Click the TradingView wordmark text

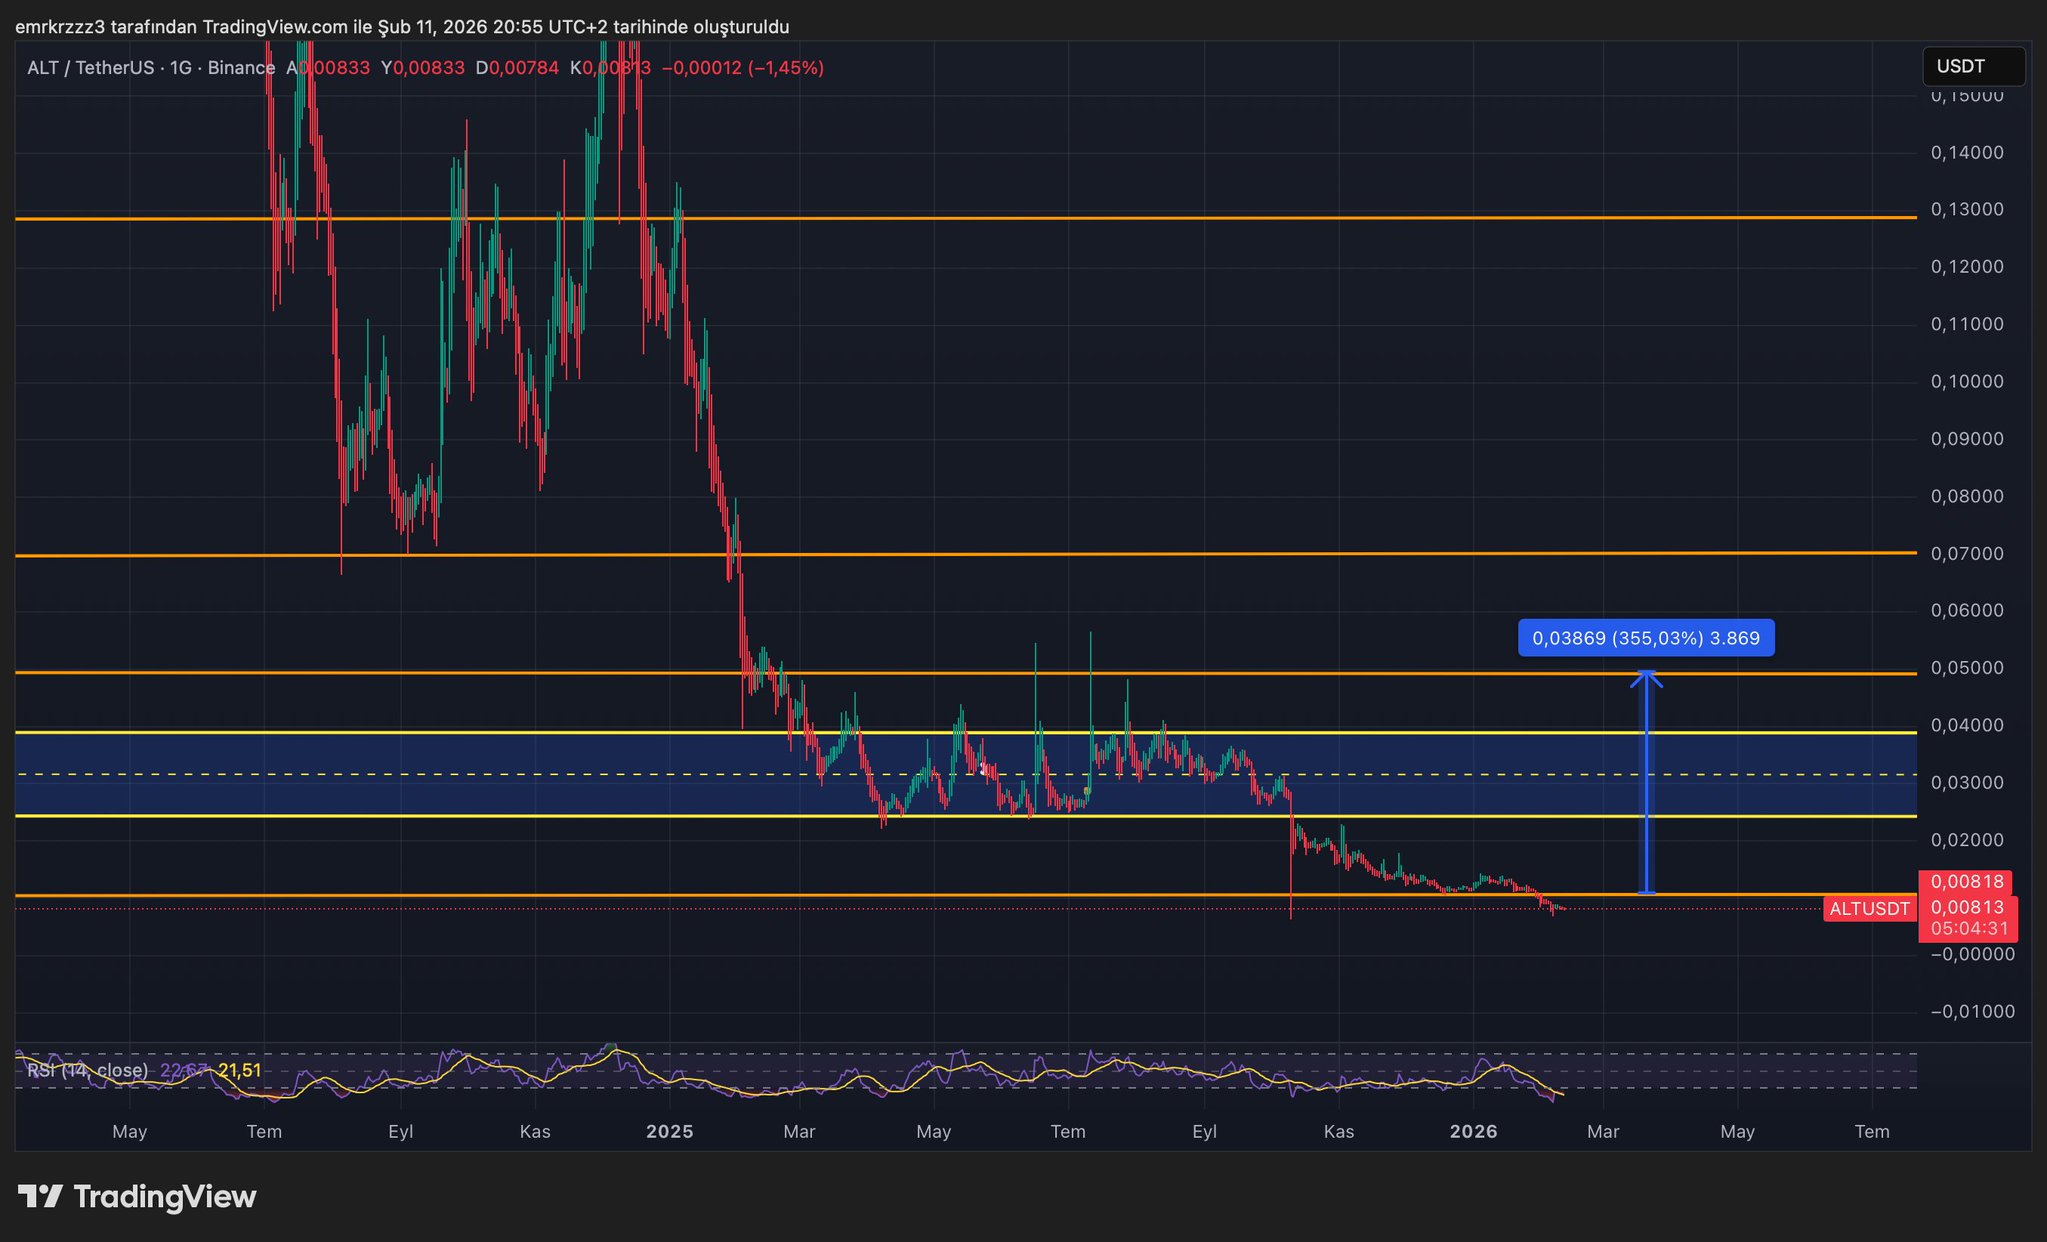click(x=165, y=1197)
